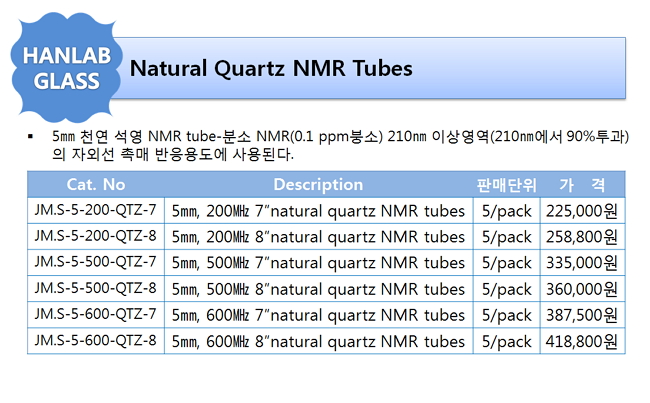Screen dimensions: 650x403
Task: Click '5/pack' in the JM.S-5-200-QTZ-8 row
Action: click(x=507, y=238)
